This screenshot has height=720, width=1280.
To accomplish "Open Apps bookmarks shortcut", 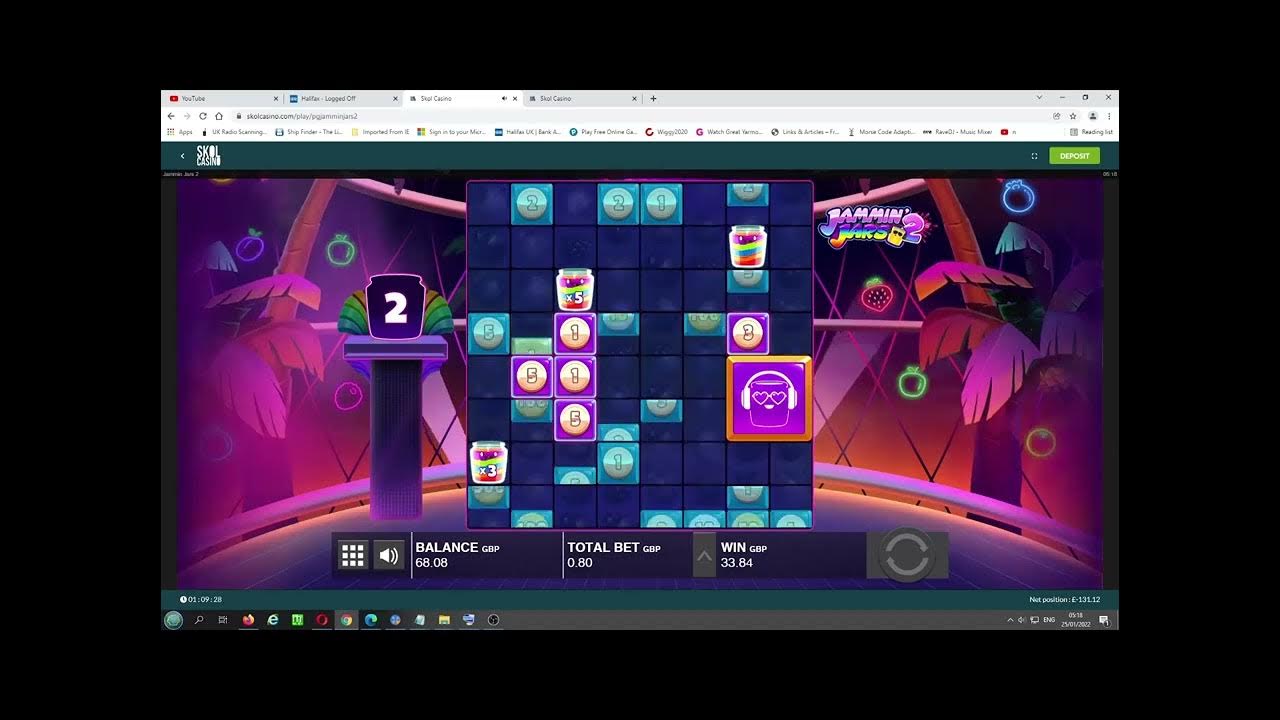I will [180, 132].
